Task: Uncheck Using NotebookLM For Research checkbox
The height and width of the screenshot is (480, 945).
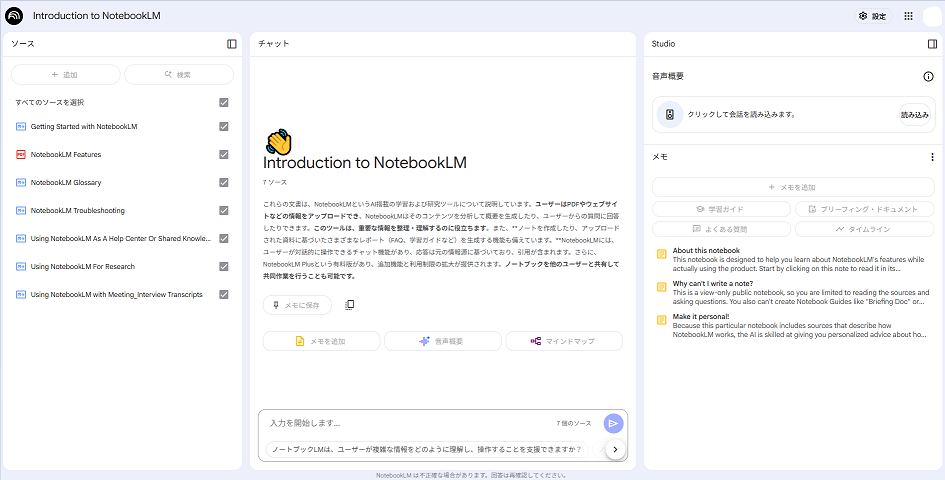Action: (224, 267)
